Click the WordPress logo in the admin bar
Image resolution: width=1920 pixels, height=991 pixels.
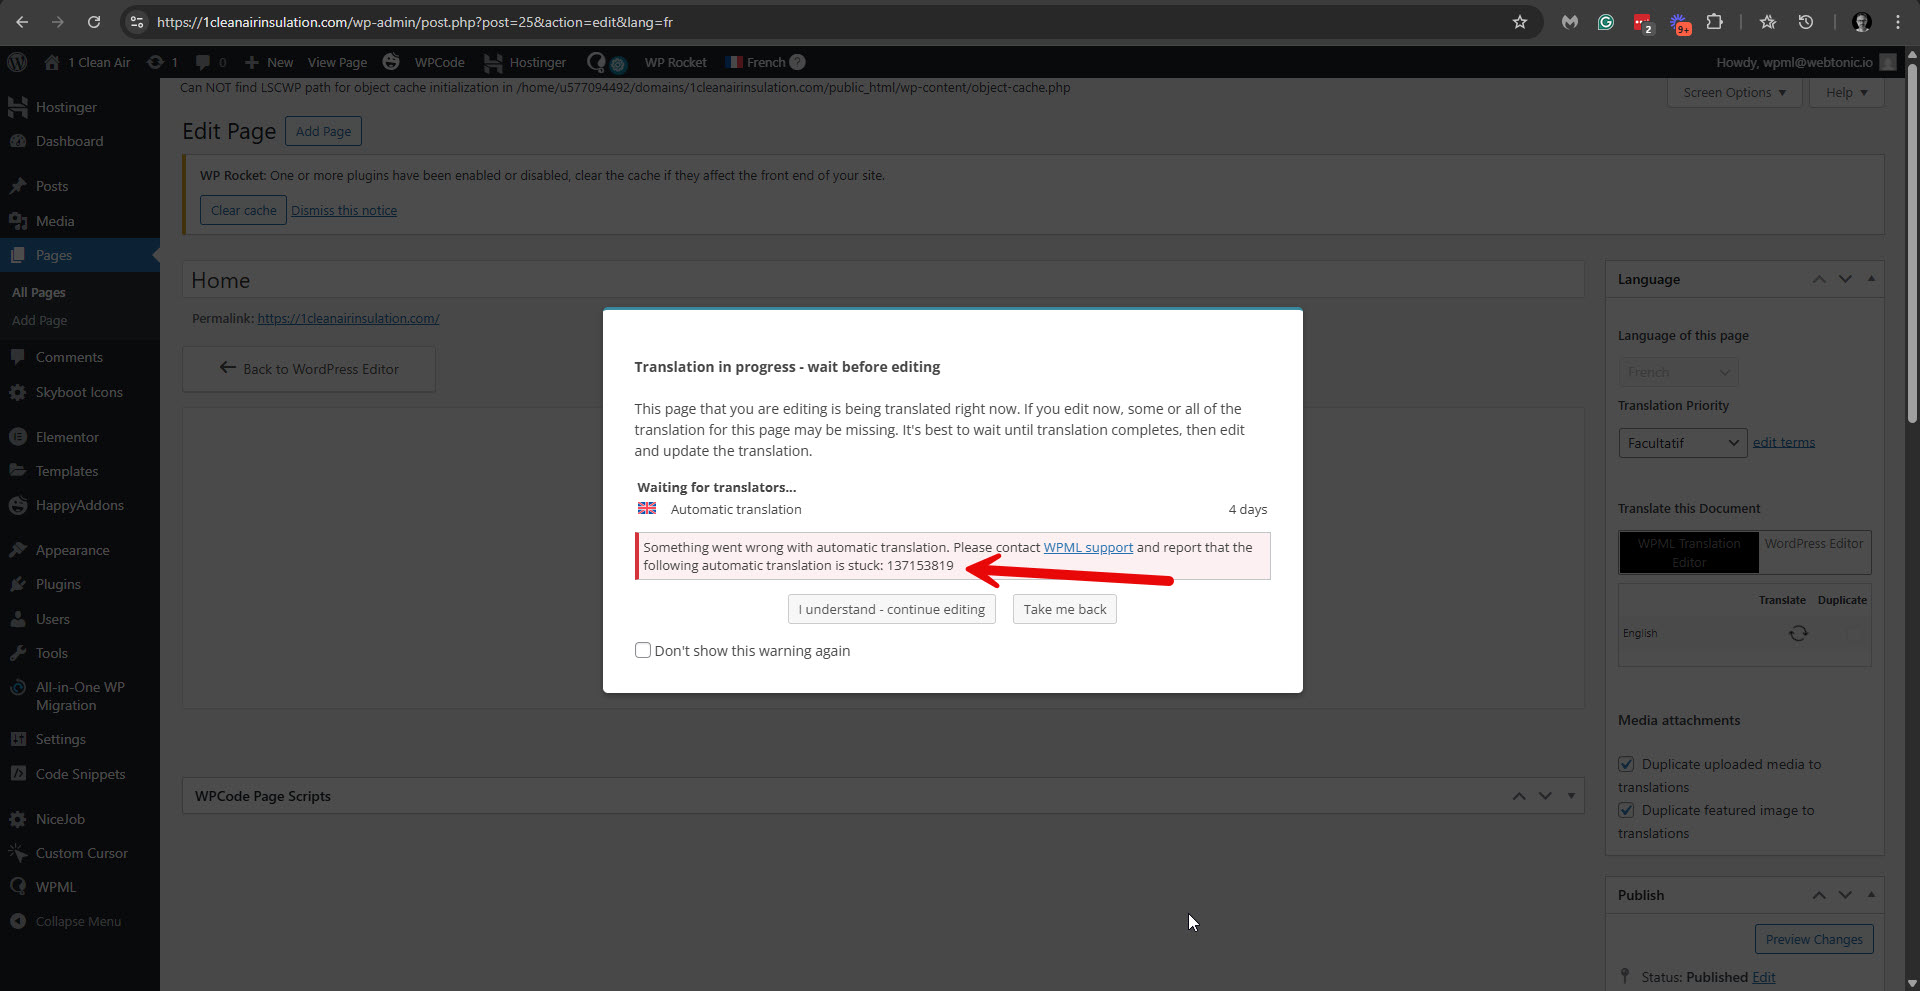coord(17,62)
